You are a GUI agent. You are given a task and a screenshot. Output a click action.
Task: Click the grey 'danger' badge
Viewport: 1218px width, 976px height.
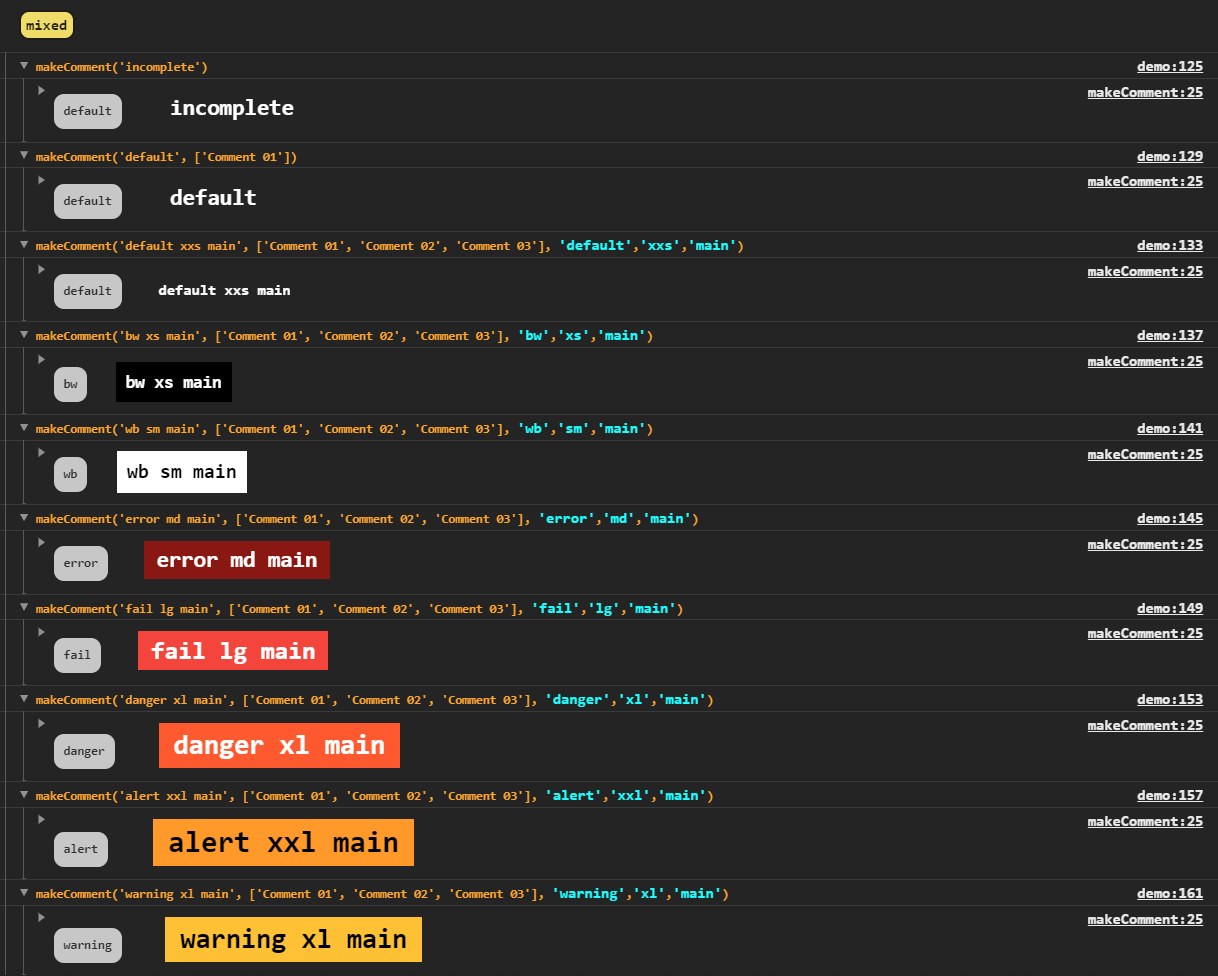coord(84,751)
